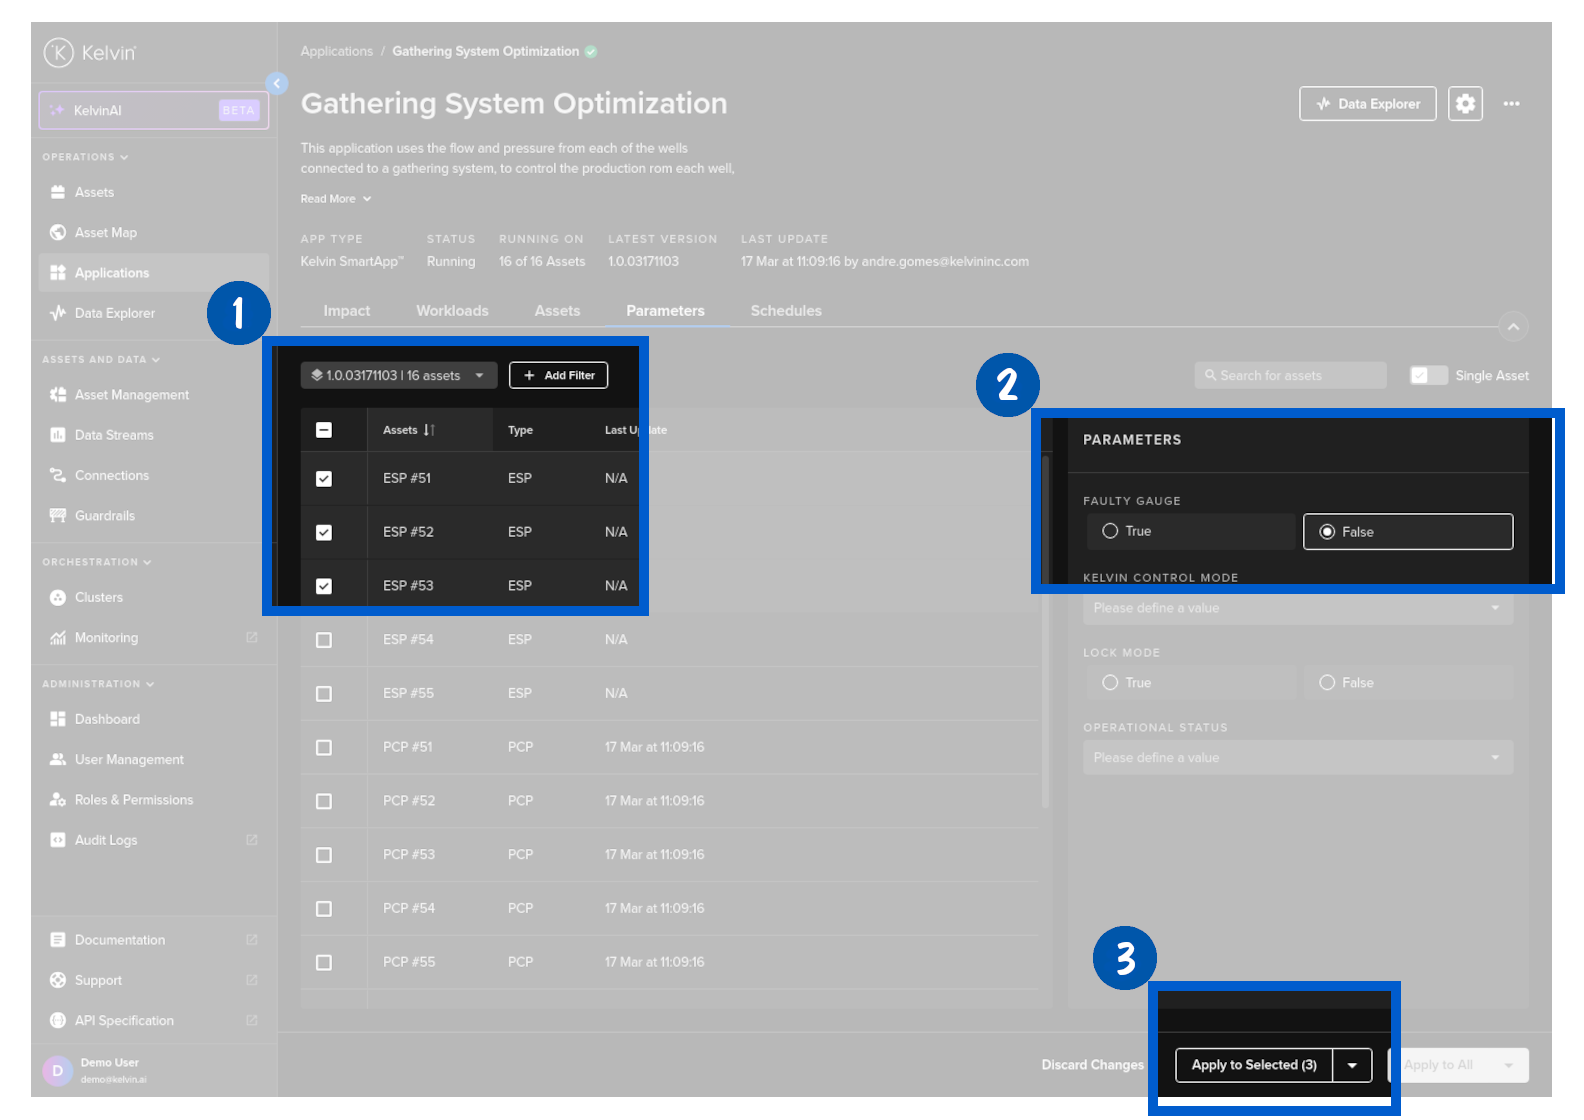Open the version and assets filter dropdown

(398, 376)
